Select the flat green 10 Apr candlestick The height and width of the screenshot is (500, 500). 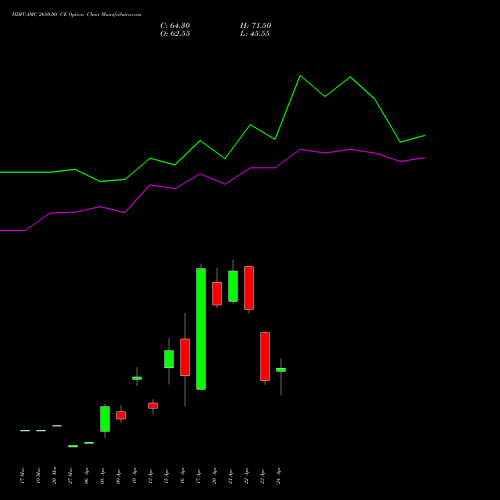(137, 378)
